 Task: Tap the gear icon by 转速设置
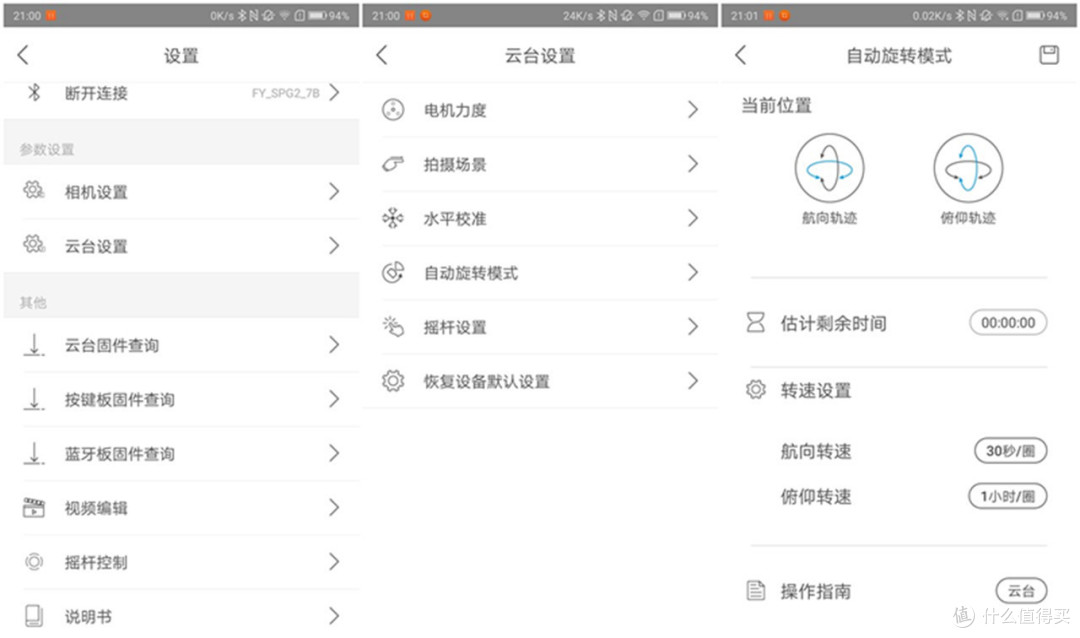(756, 390)
